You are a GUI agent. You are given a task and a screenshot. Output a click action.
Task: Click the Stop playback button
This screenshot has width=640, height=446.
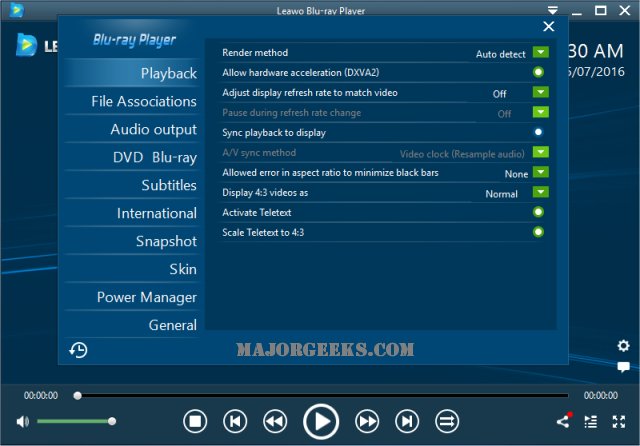tap(195, 421)
